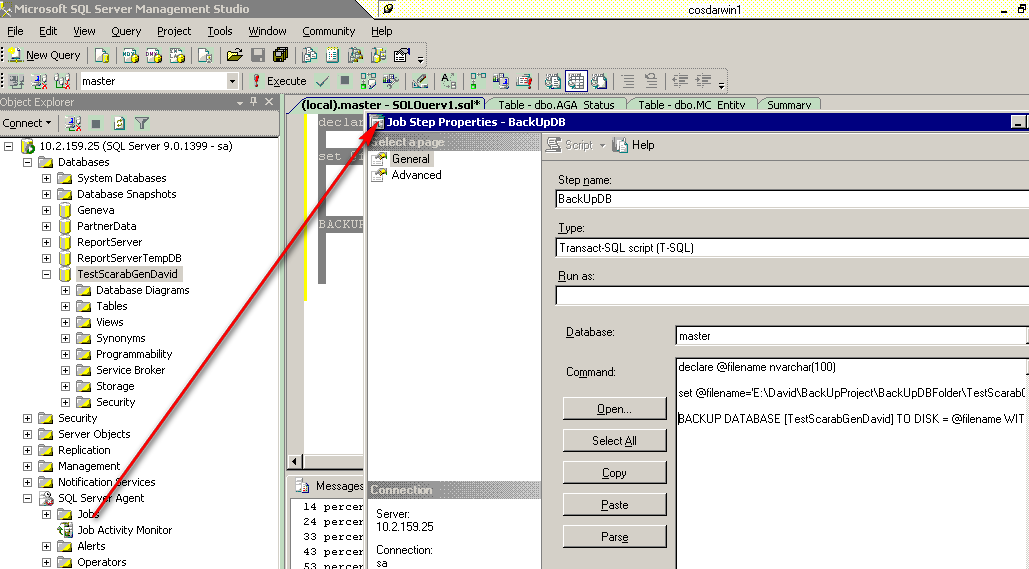Image resolution: width=1029 pixels, height=569 pixels.
Task: Click the Parse button
Action: tap(614, 537)
